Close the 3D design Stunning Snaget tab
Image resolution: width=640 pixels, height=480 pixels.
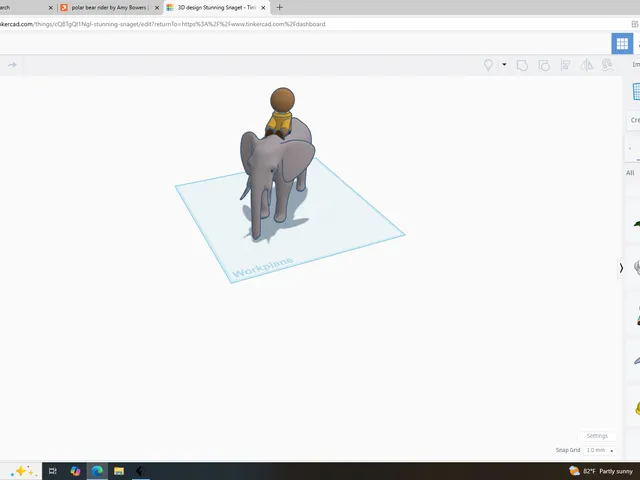tap(263, 8)
